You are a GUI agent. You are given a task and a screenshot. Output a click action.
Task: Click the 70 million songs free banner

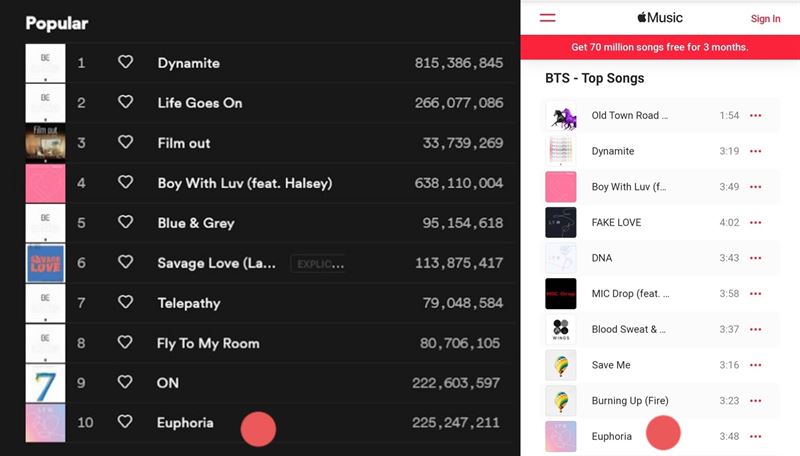click(x=660, y=47)
